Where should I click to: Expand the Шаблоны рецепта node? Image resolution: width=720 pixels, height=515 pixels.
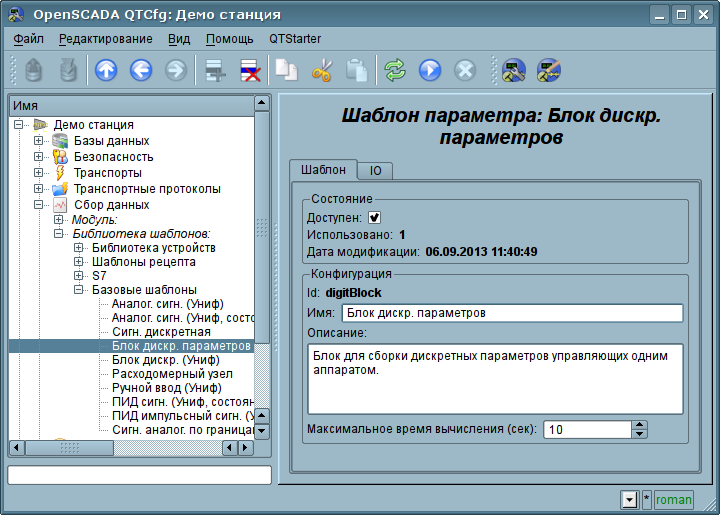(x=79, y=262)
